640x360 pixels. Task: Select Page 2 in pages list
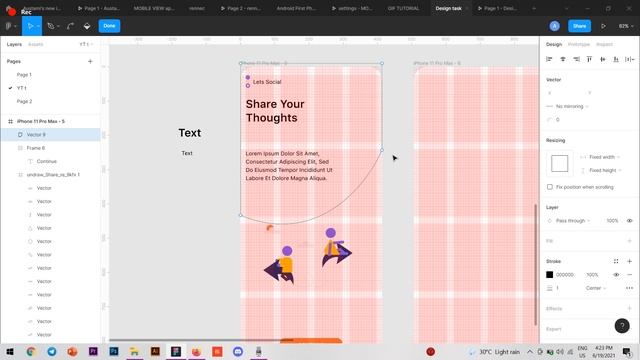[24, 101]
